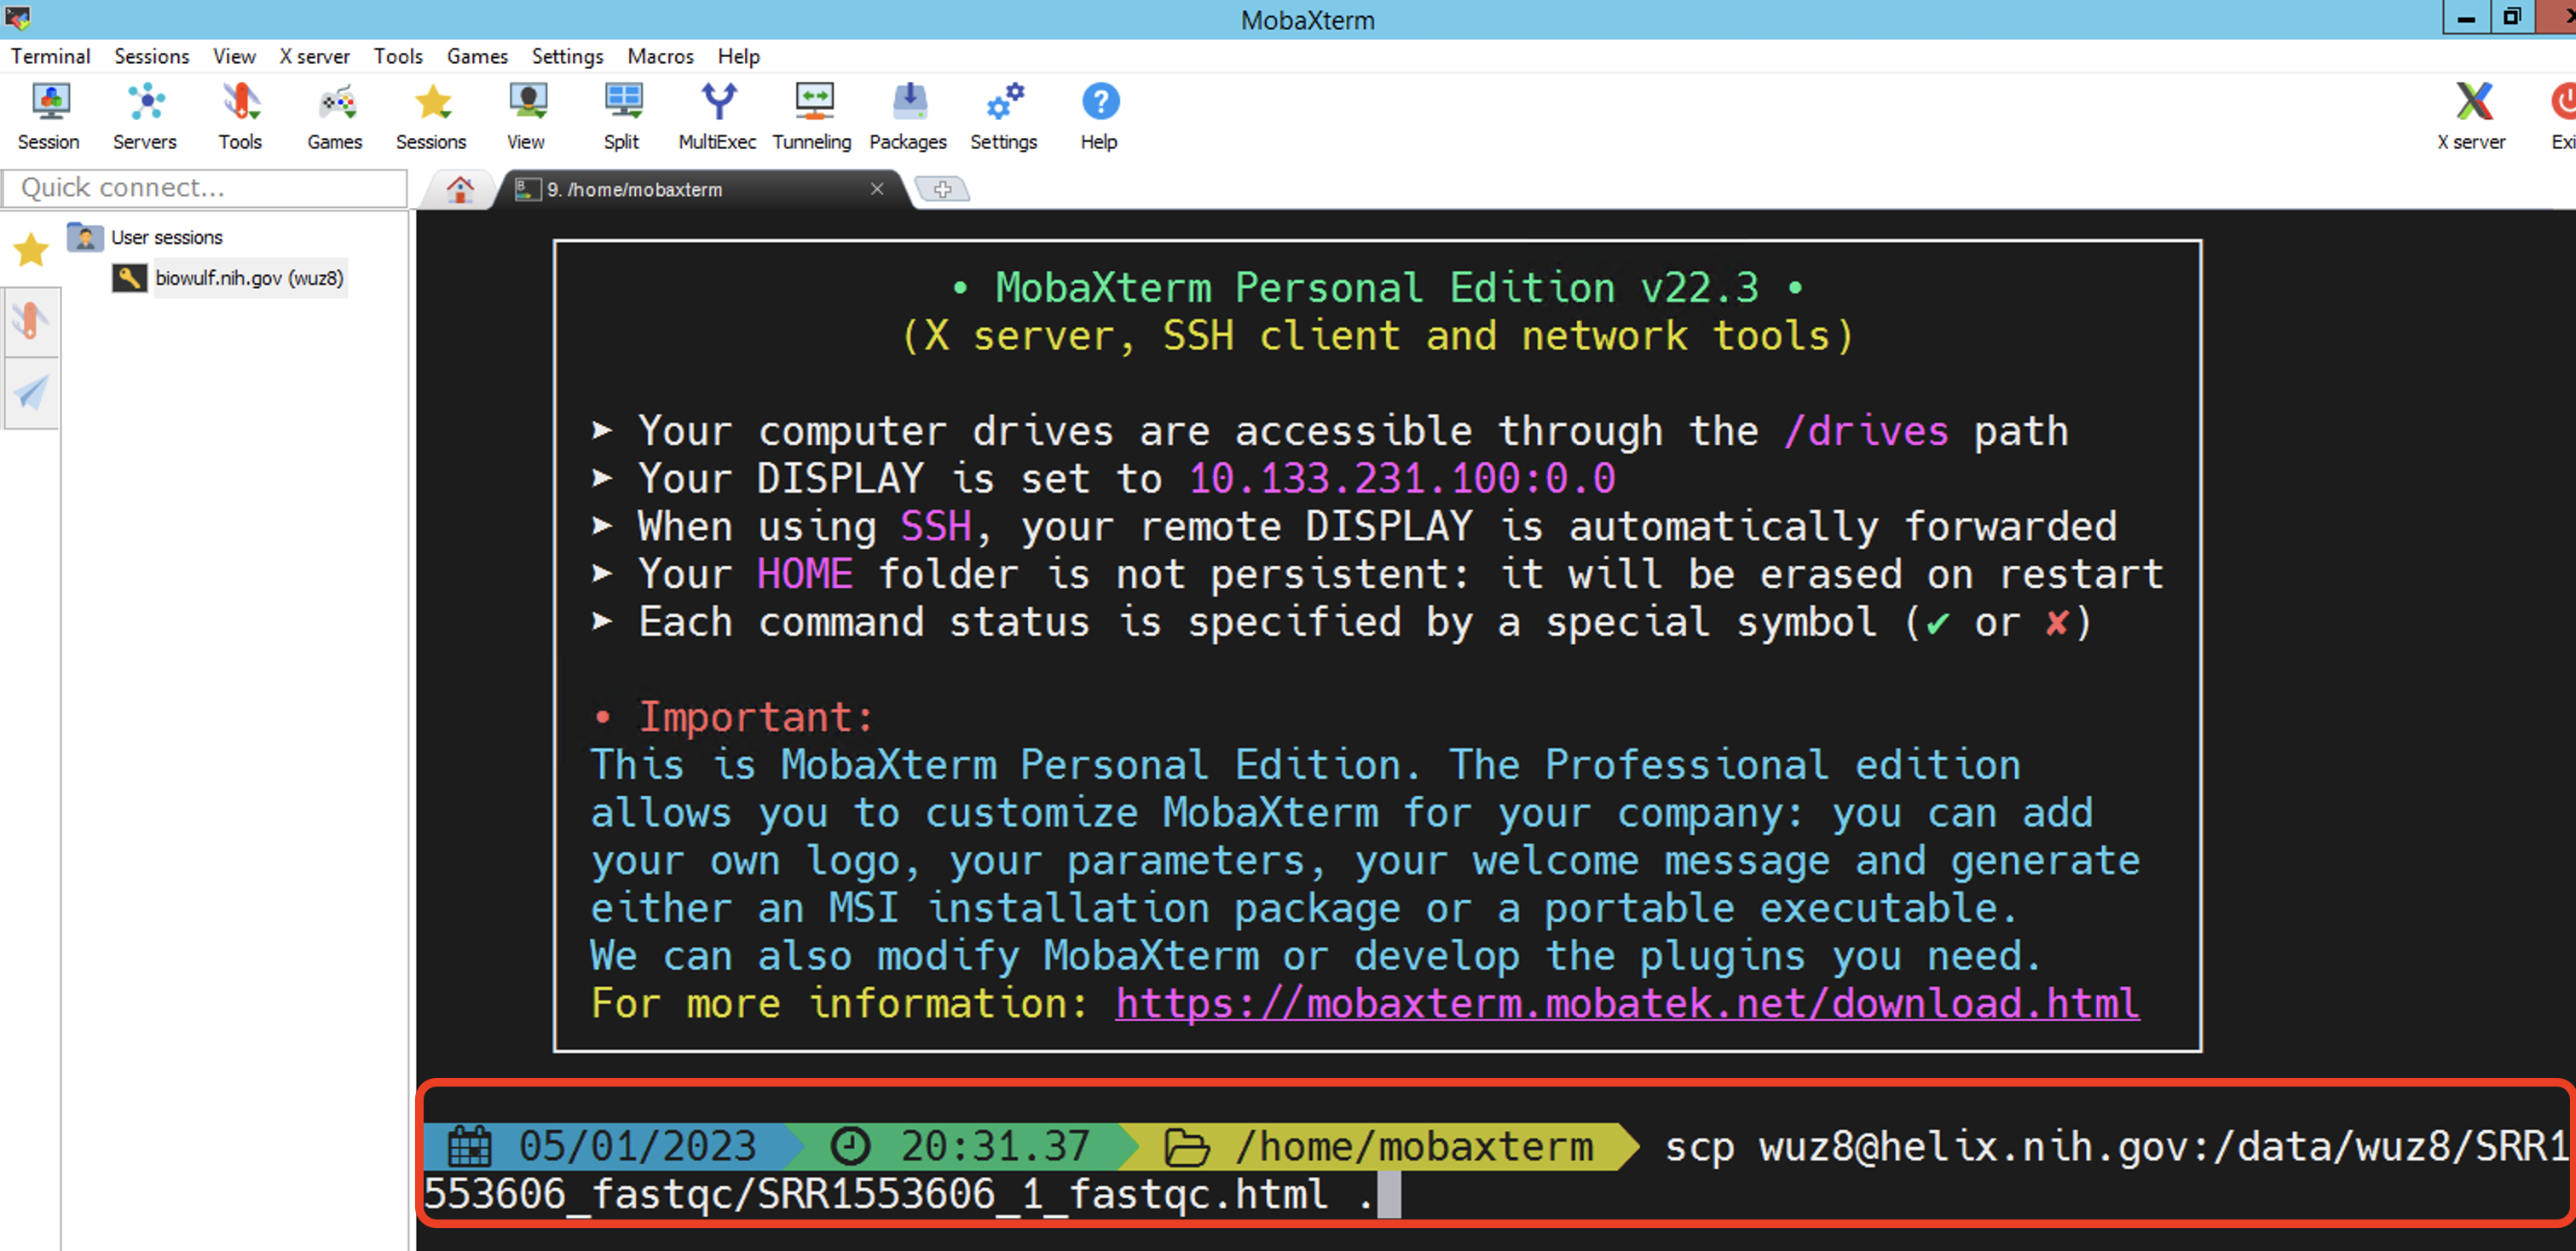Open the X server menu
Viewport: 2576px width, 1251px height.
pyautogui.click(x=314, y=56)
